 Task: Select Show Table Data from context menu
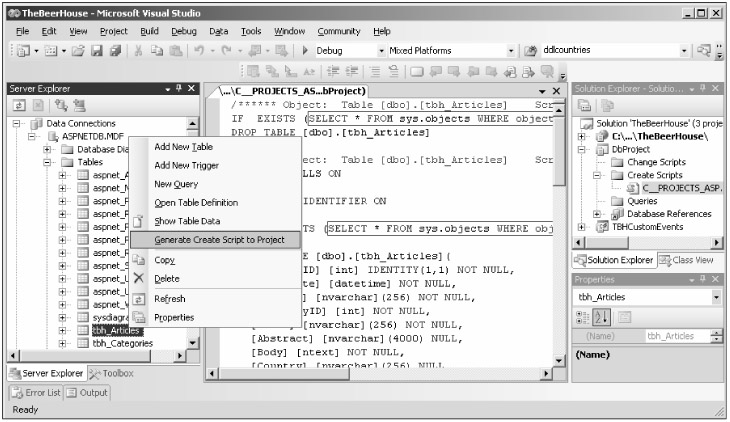click(187, 221)
